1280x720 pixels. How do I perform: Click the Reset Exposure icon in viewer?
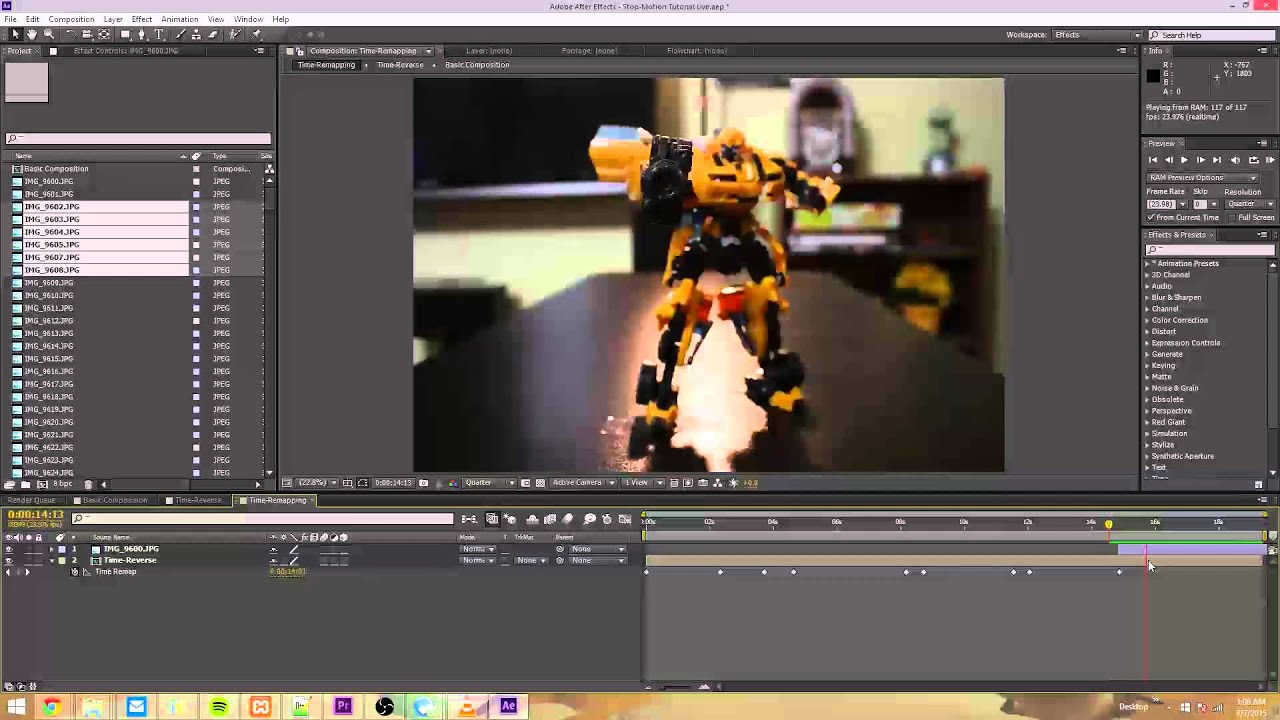(733, 483)
